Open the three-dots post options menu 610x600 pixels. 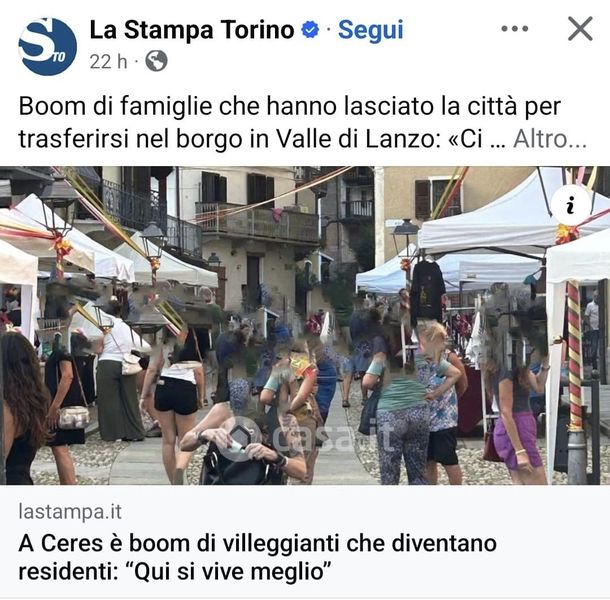515,28
